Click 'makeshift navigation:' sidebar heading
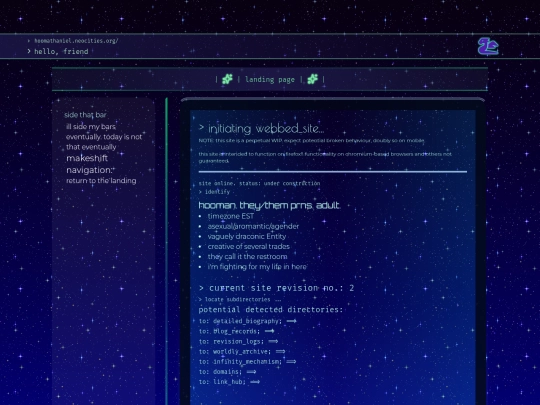Viewport: 540px width, 405px height. point(90,164)
